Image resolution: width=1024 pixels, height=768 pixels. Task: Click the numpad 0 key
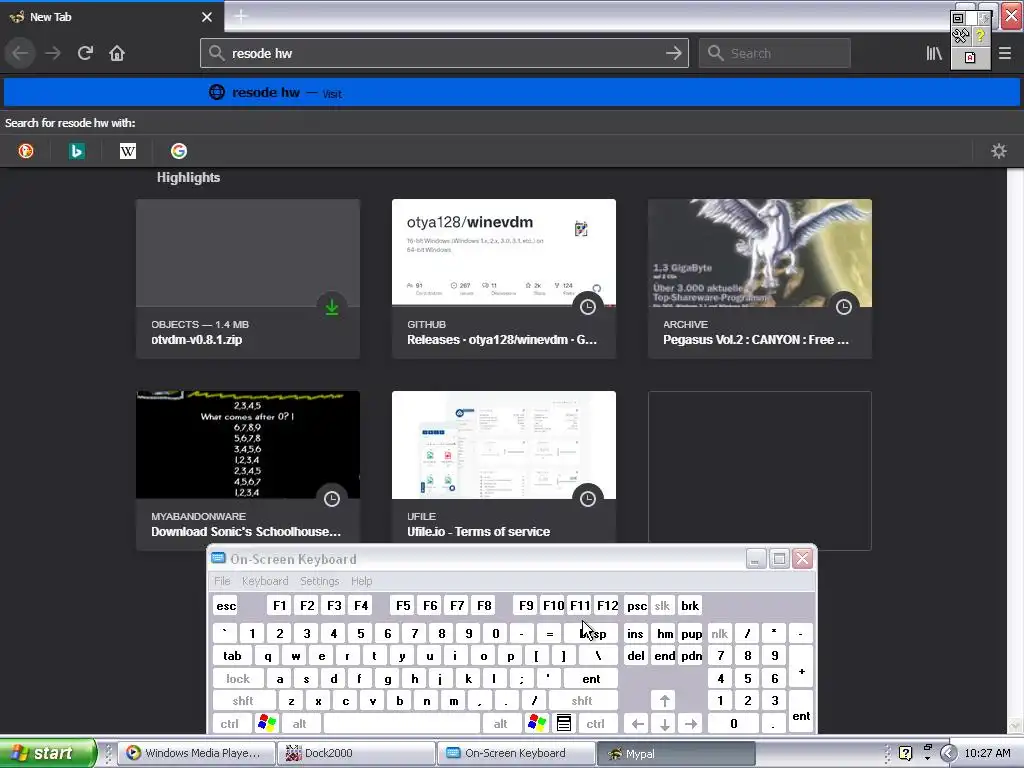click(733, 724)
